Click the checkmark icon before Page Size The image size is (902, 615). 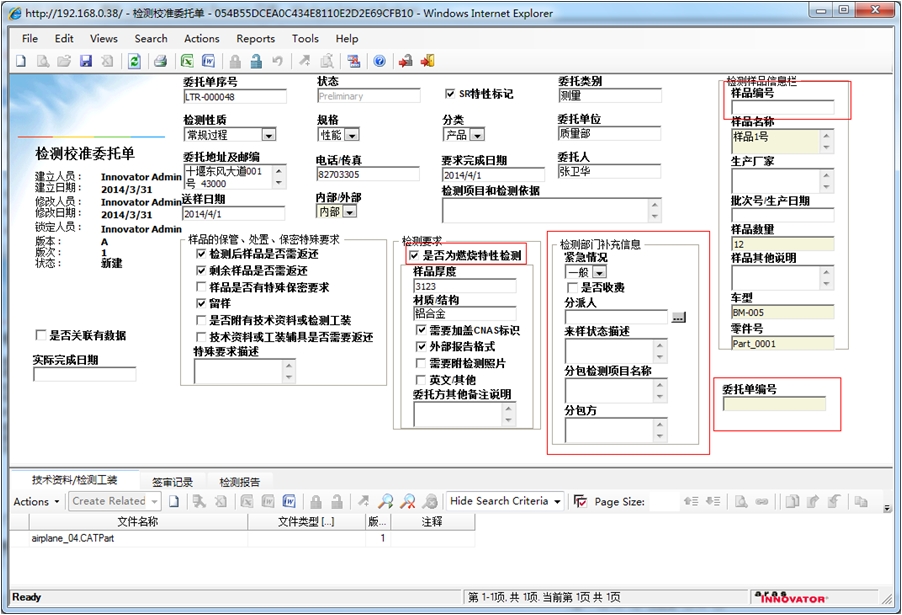(580, 502)
